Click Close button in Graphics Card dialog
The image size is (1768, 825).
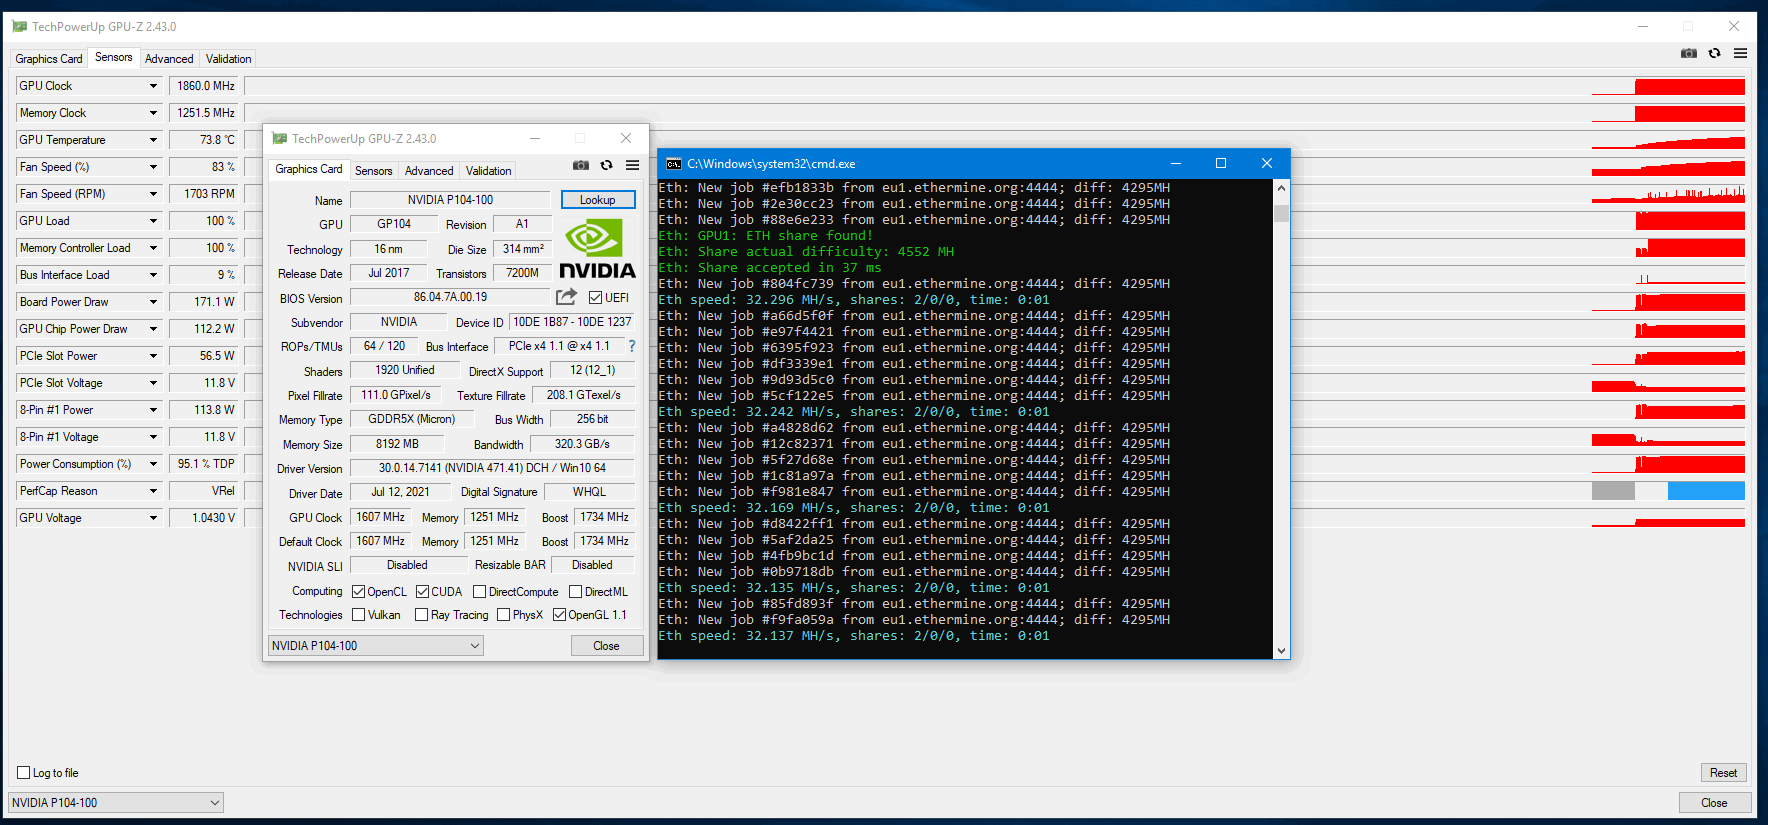coord(607,646)
